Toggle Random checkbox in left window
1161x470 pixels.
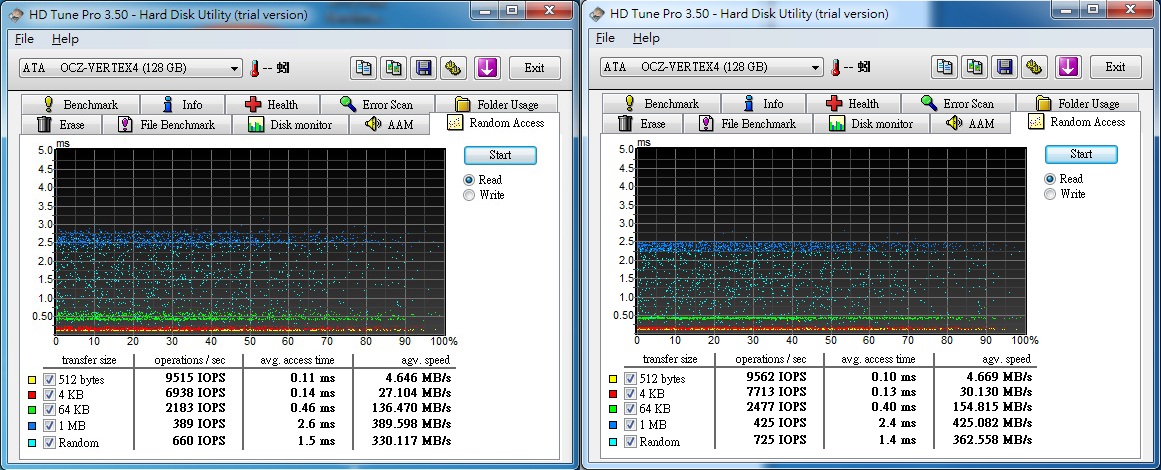tap(49, 443)
